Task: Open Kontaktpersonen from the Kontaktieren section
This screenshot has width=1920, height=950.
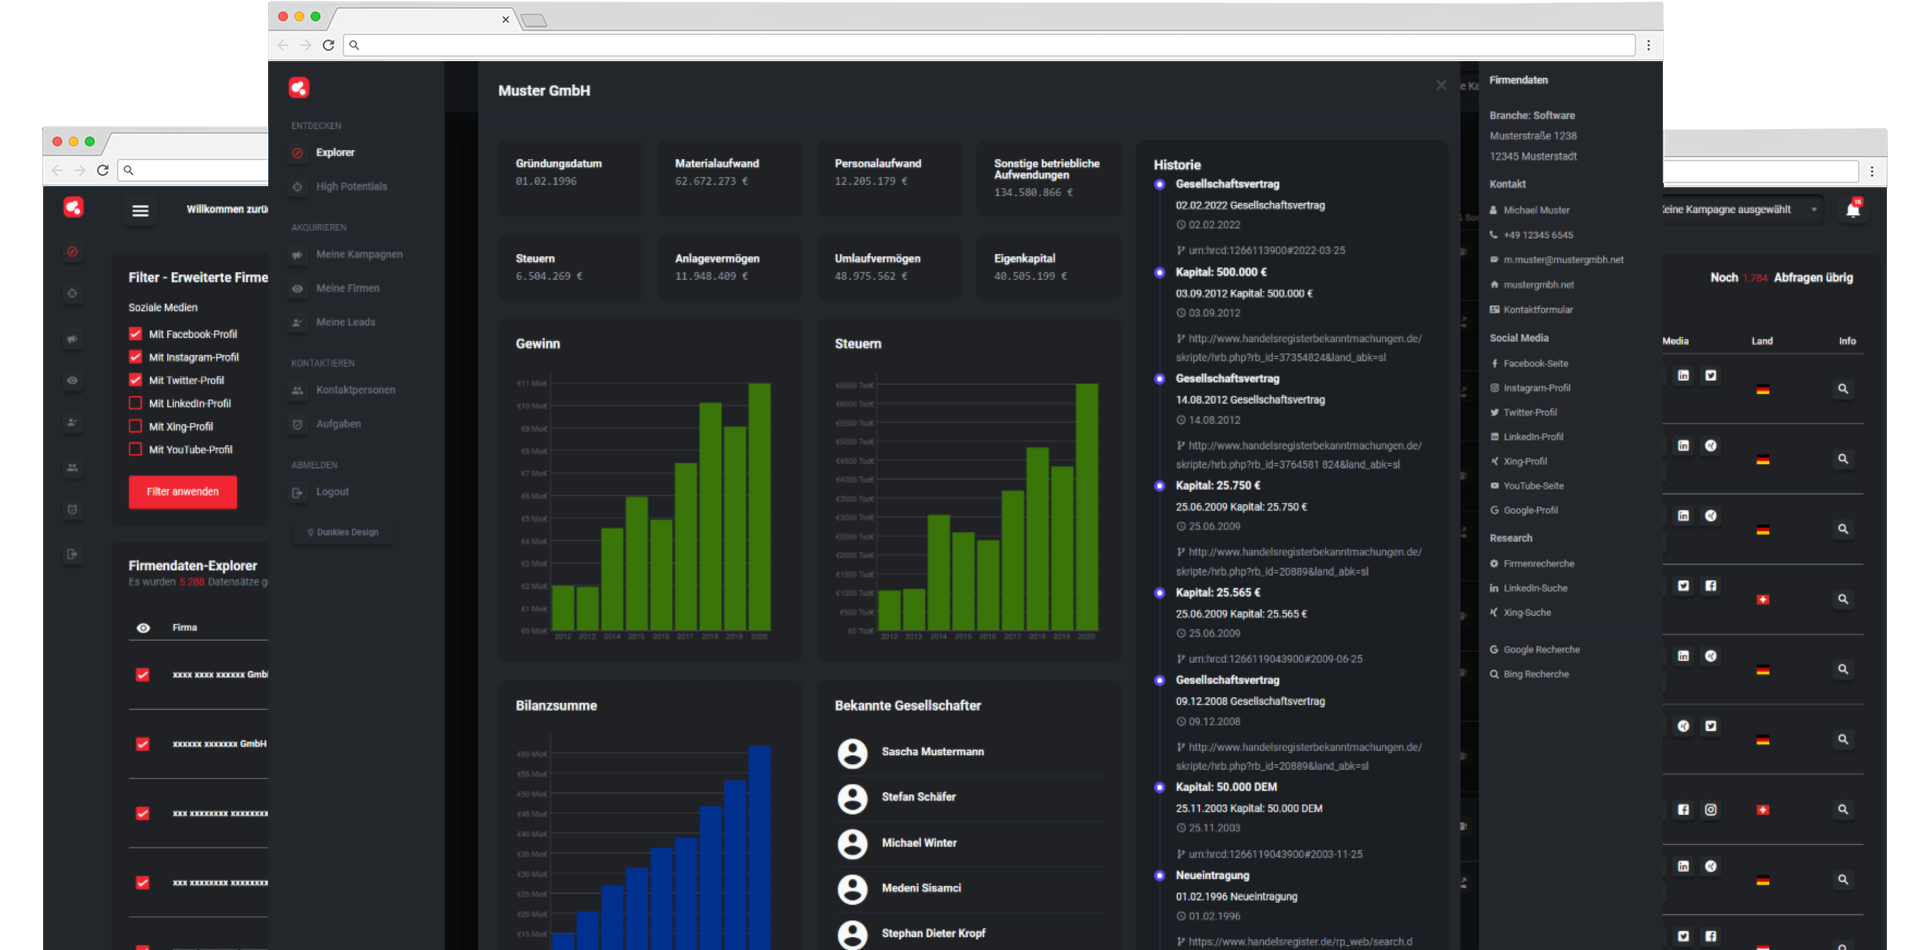Action: 356,390
